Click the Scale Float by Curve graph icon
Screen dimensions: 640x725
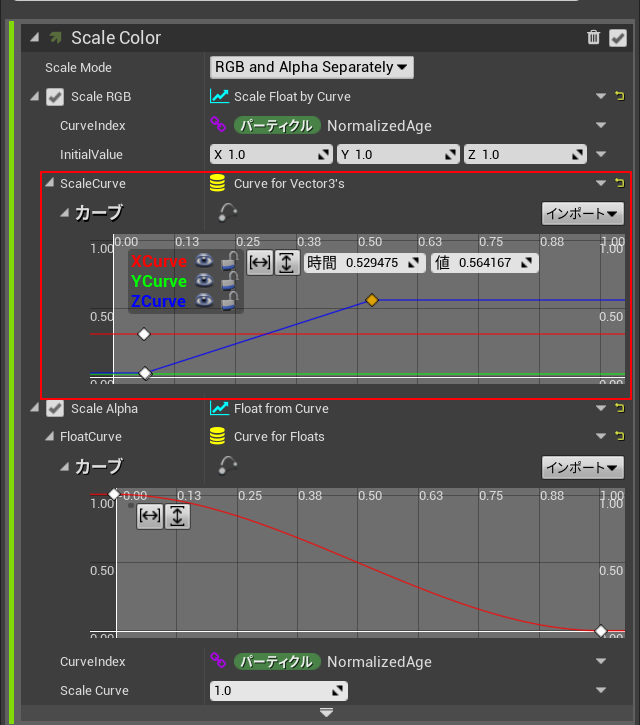click(x=219, y=96)
